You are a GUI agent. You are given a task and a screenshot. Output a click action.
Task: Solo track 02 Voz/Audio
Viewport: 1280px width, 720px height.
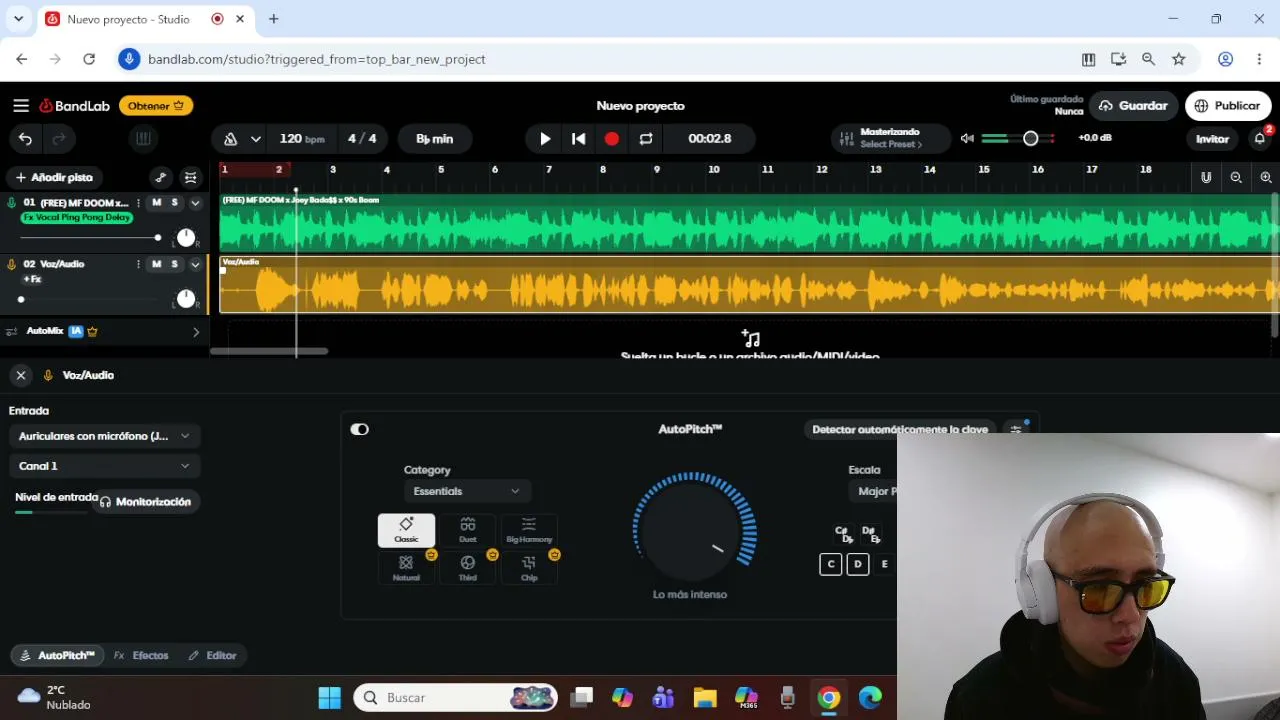pyautogui.click(x=175, y=264)
